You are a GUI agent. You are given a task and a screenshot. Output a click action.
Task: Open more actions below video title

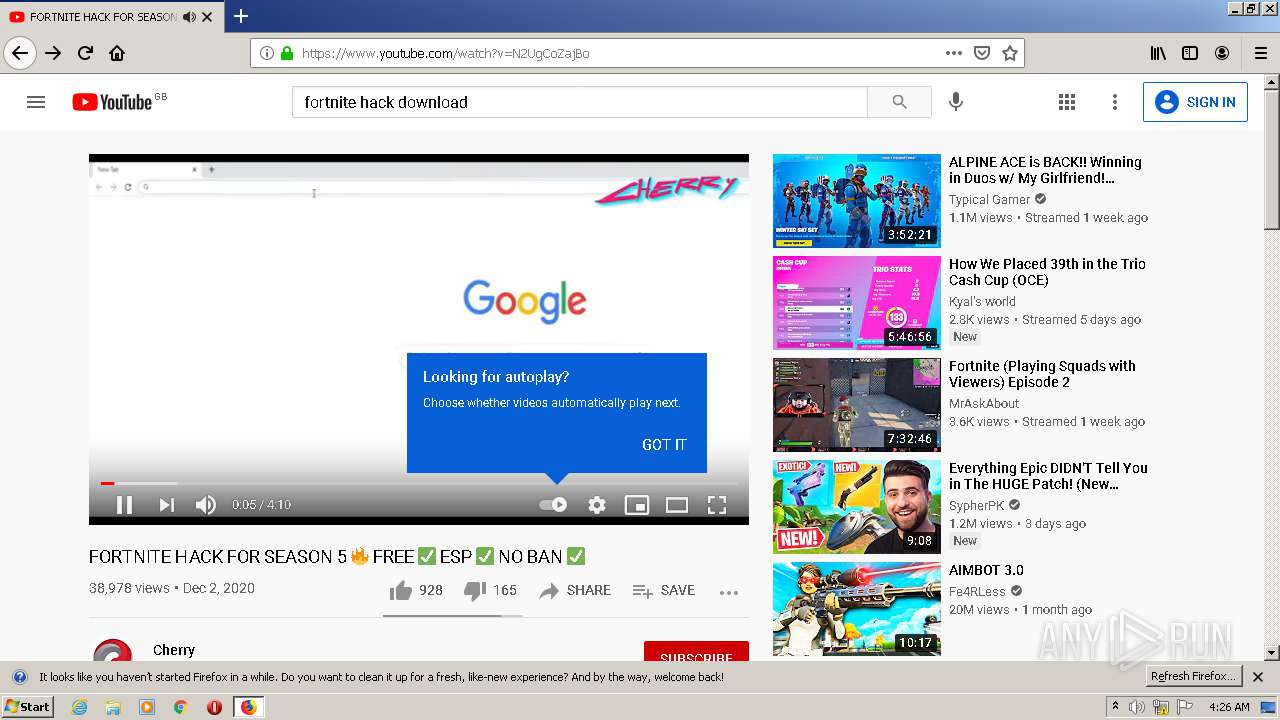click(729, 592)
